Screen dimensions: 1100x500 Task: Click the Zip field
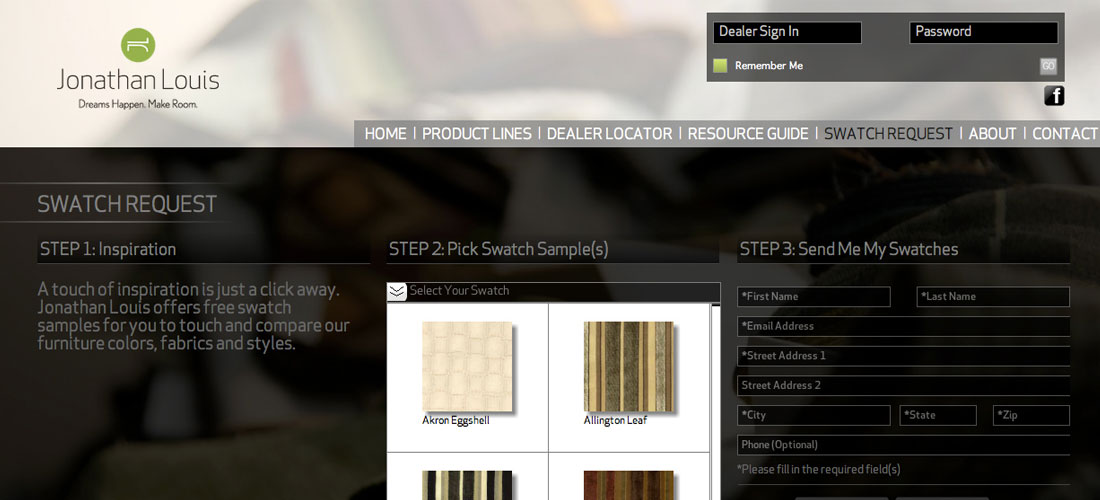[1031, 415]
